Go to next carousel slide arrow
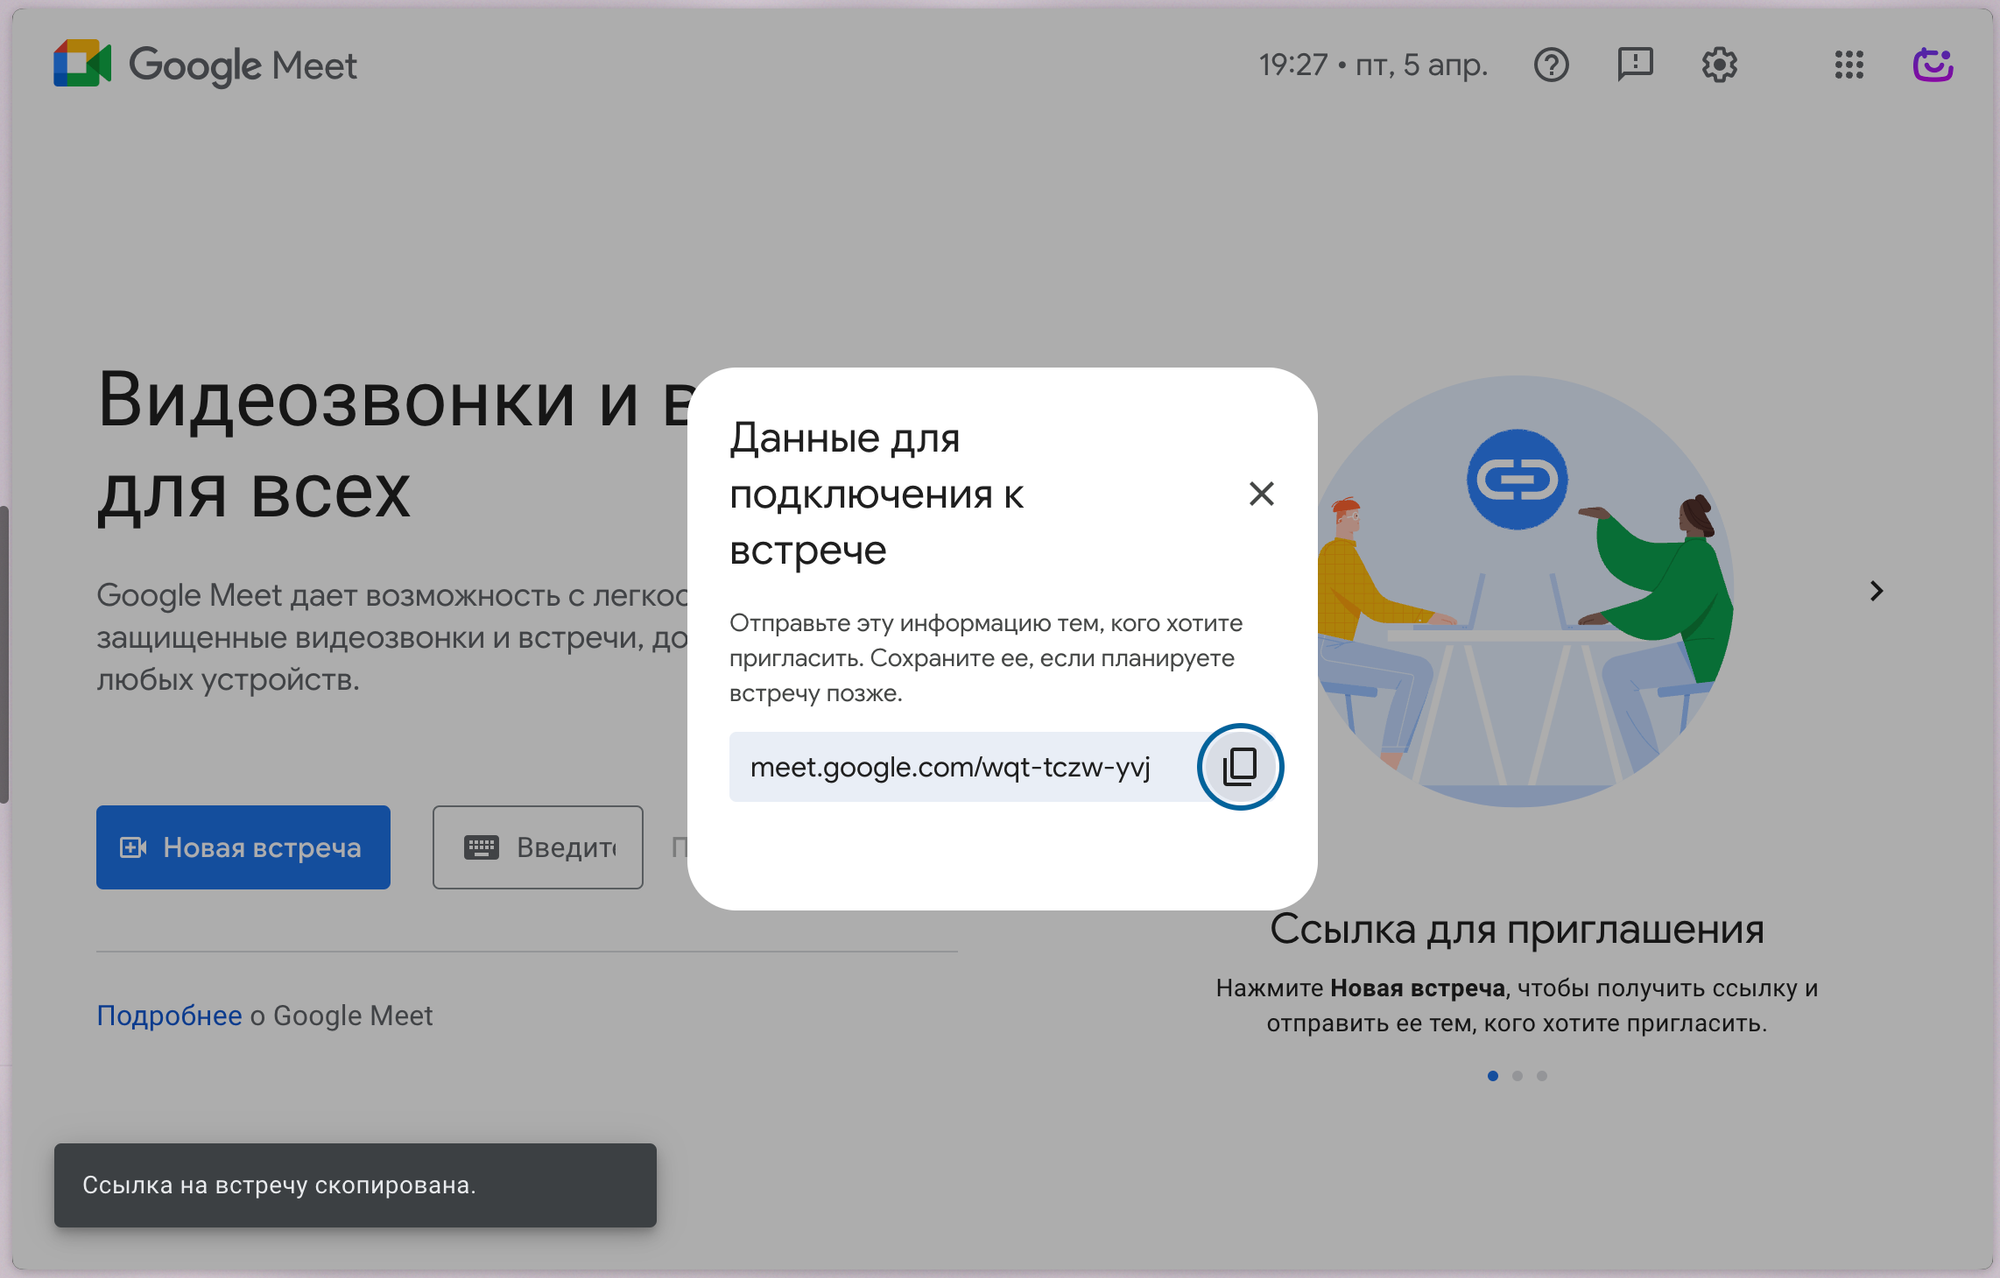This screenshot has height=1278, width=2000. 1876,591
